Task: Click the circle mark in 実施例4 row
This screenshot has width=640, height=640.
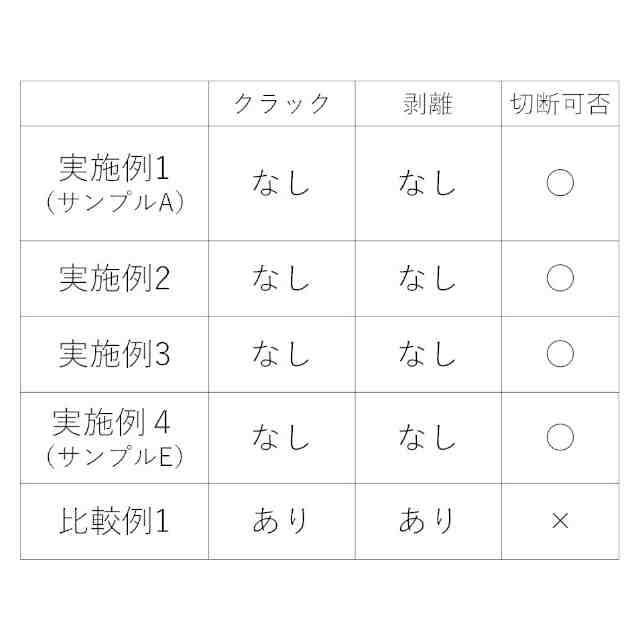Action: (x=560, y=437)
